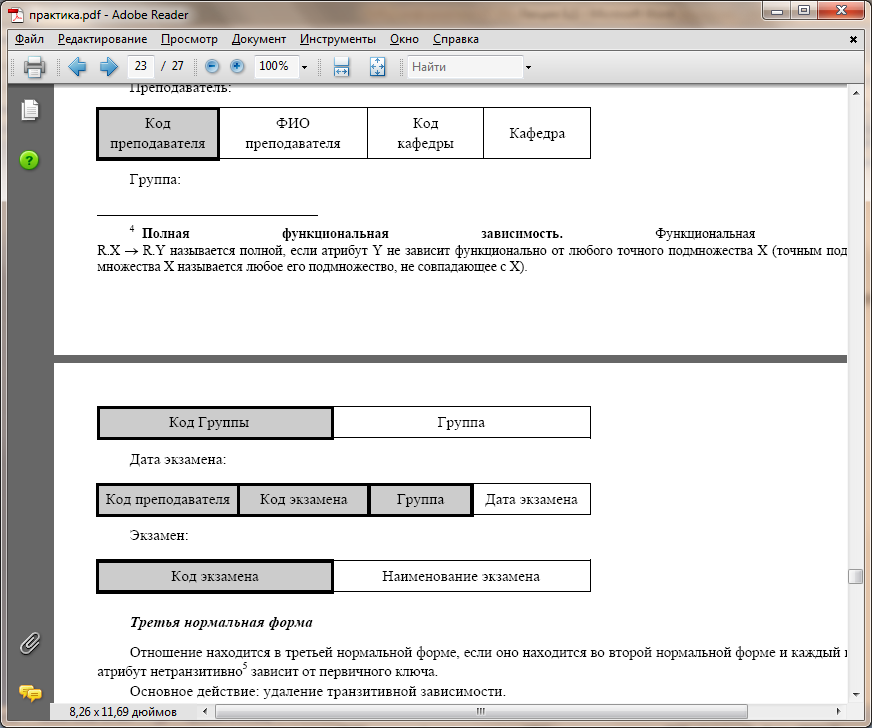Click the Код Группы table cell
Screen dimensions: 872x728
[x=215, y=423]
